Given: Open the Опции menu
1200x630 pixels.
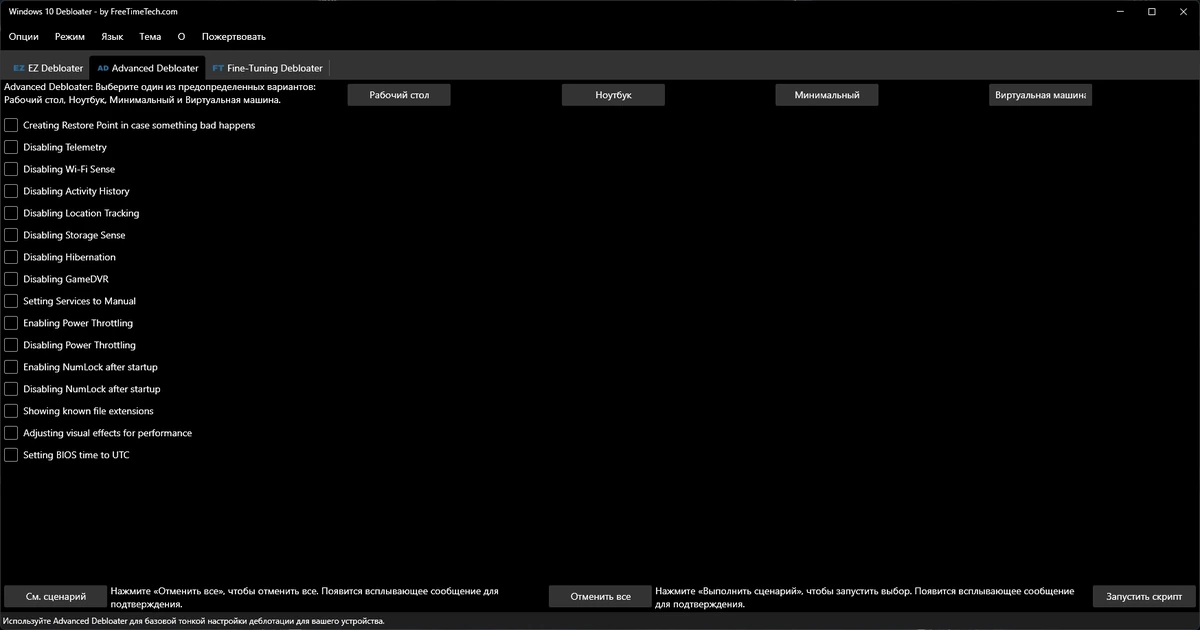Looking at the screenshot, I should click(24, 36).
